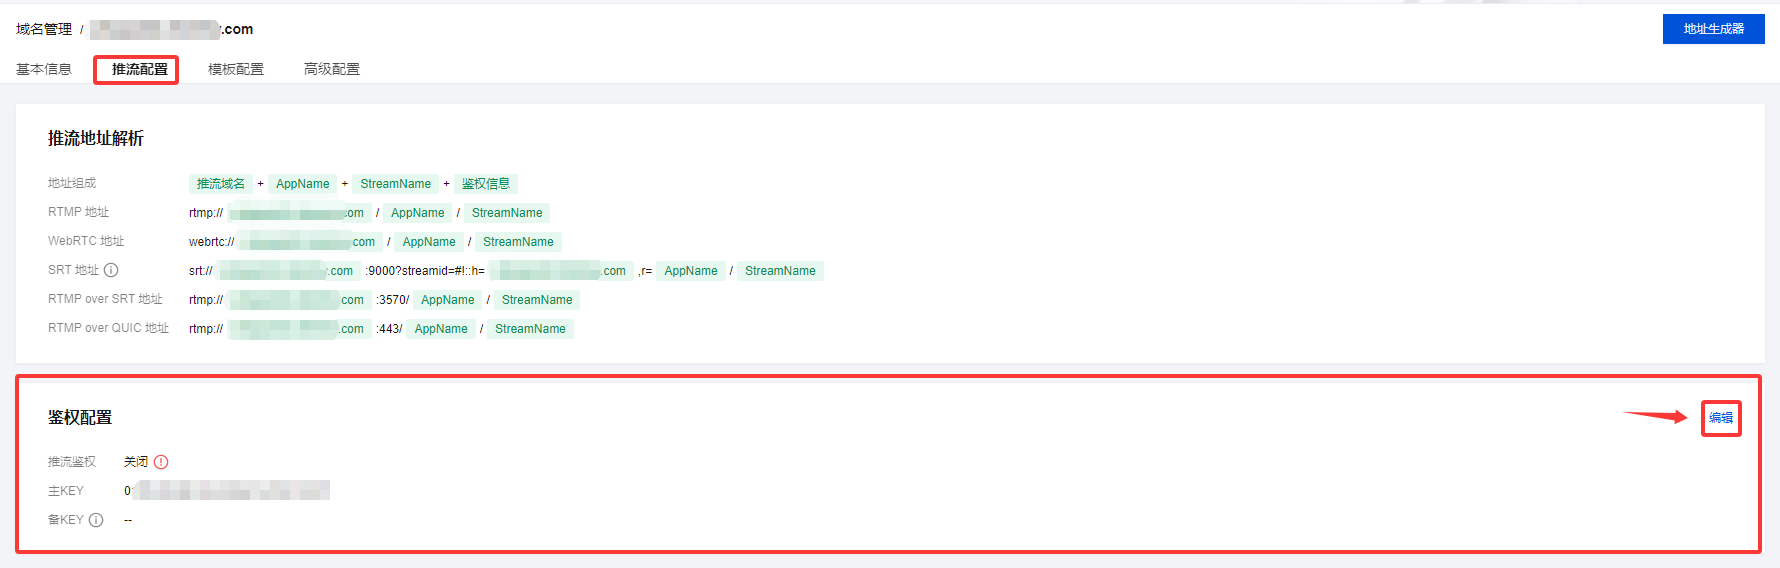Open the 域名管理 breadcrumb link
Image resolution: width=1780 pixels, height=568 pixels.
tap(44, 29)
